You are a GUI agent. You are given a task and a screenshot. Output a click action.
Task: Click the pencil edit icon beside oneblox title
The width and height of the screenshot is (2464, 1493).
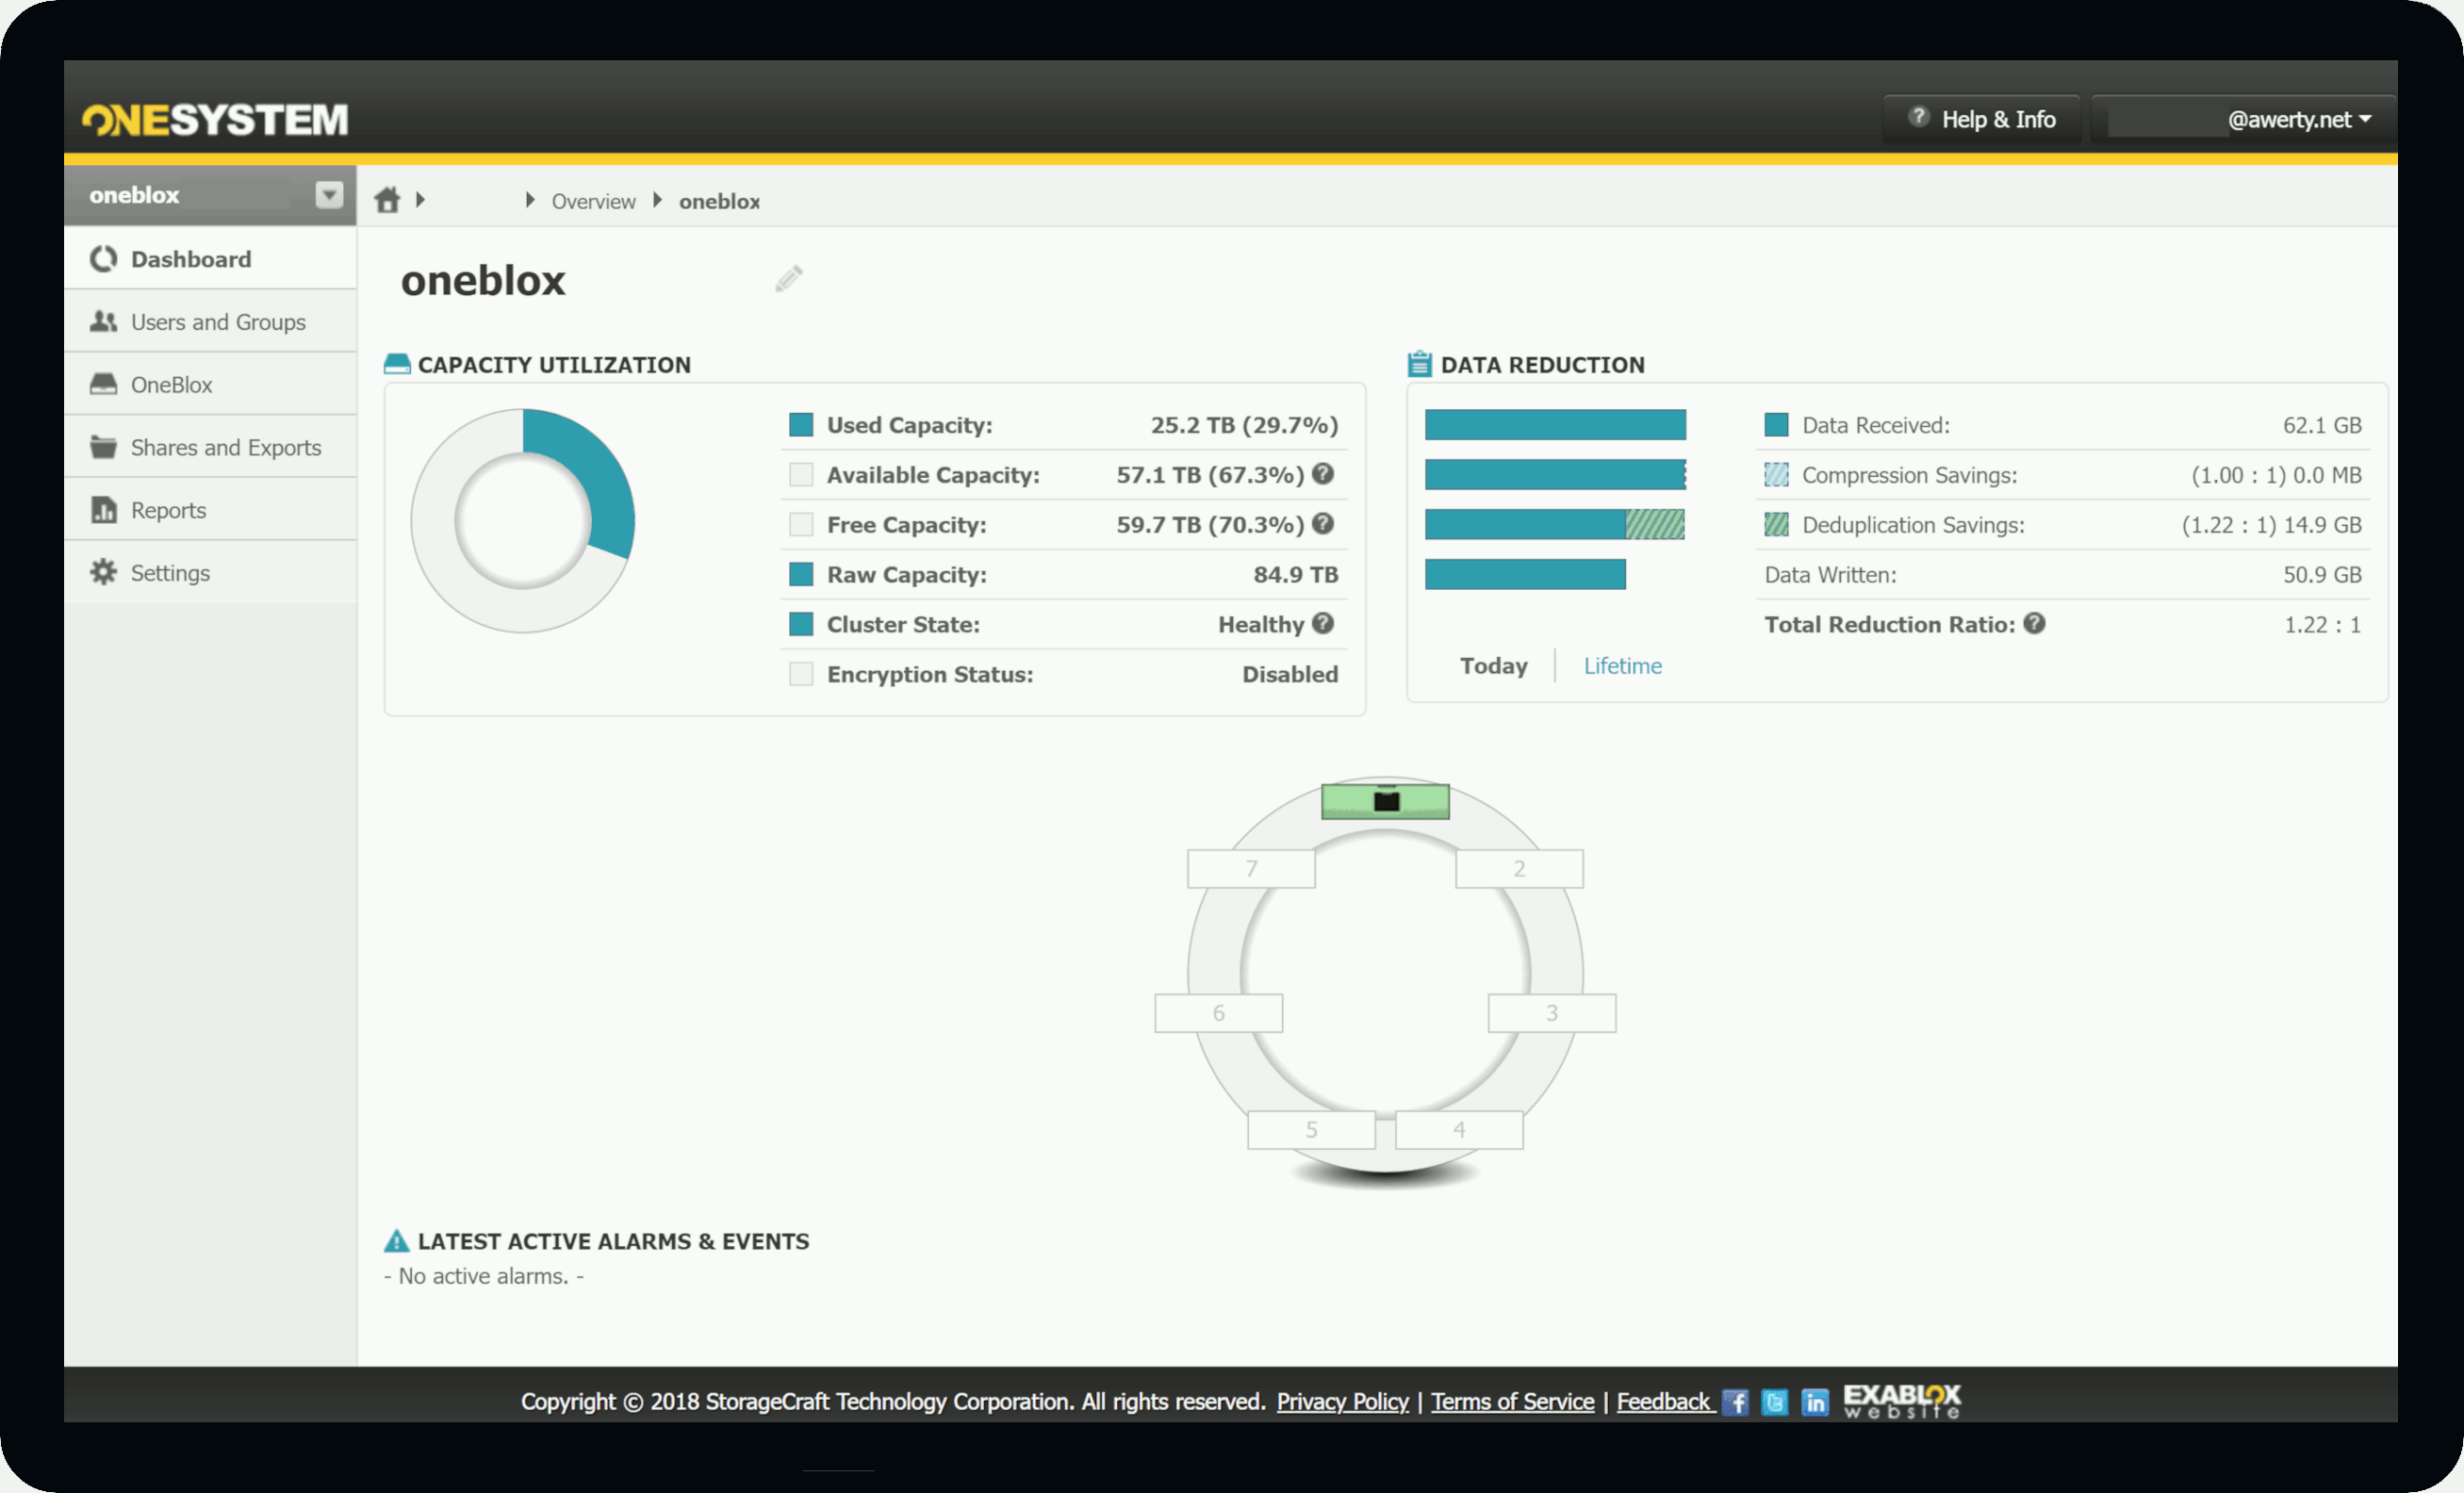tap(788, 279)
